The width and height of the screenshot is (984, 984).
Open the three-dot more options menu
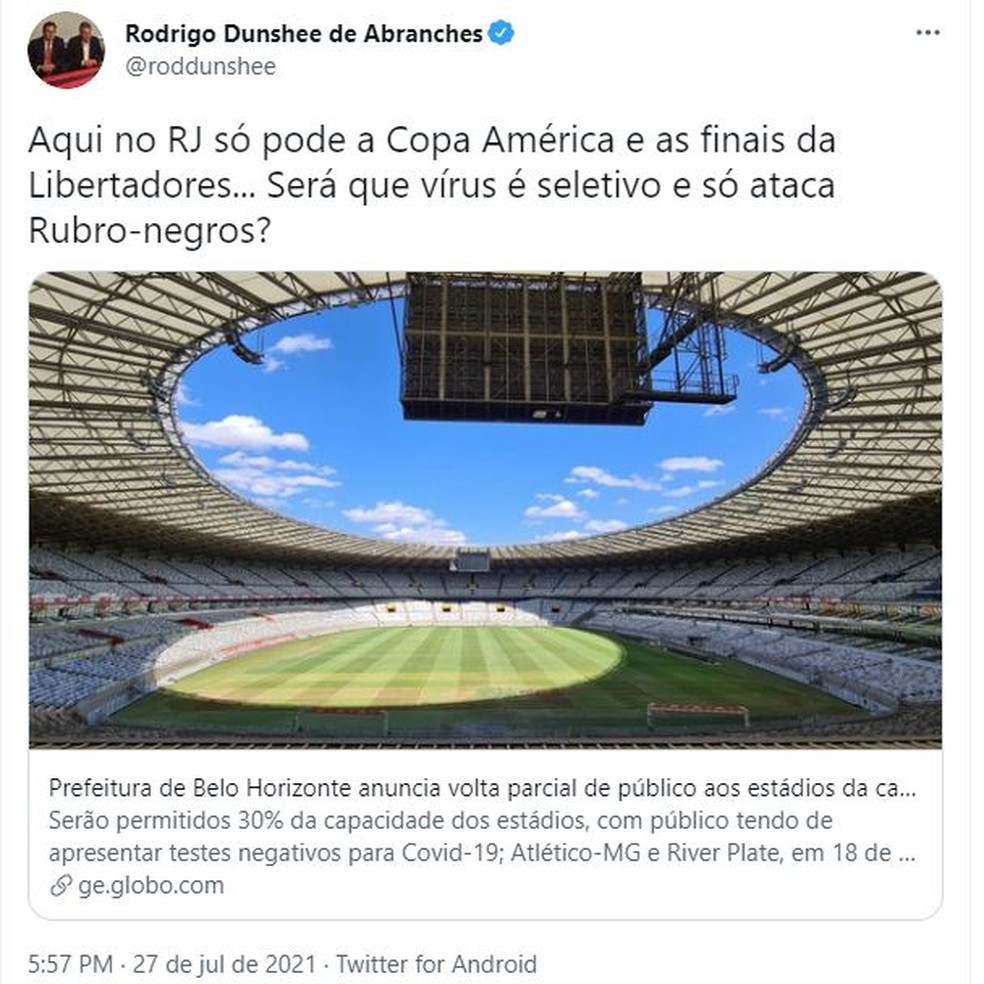pos(928,33)
